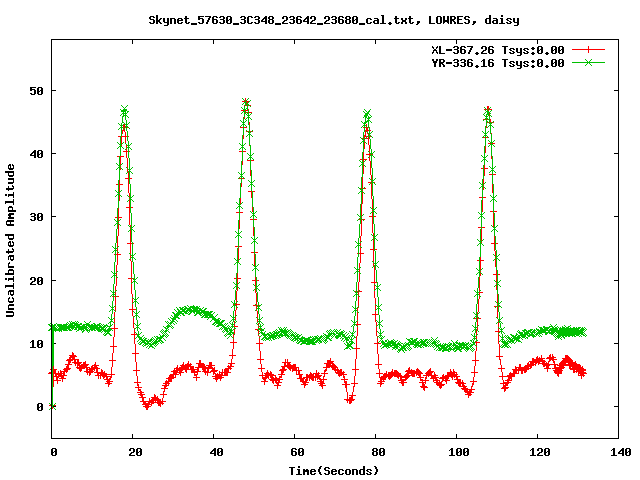Image resolution: width=640 pixels, height=480 pixels.
Task: Click the third peak apex near 78 seconds
Action: [x=367, y=113]
